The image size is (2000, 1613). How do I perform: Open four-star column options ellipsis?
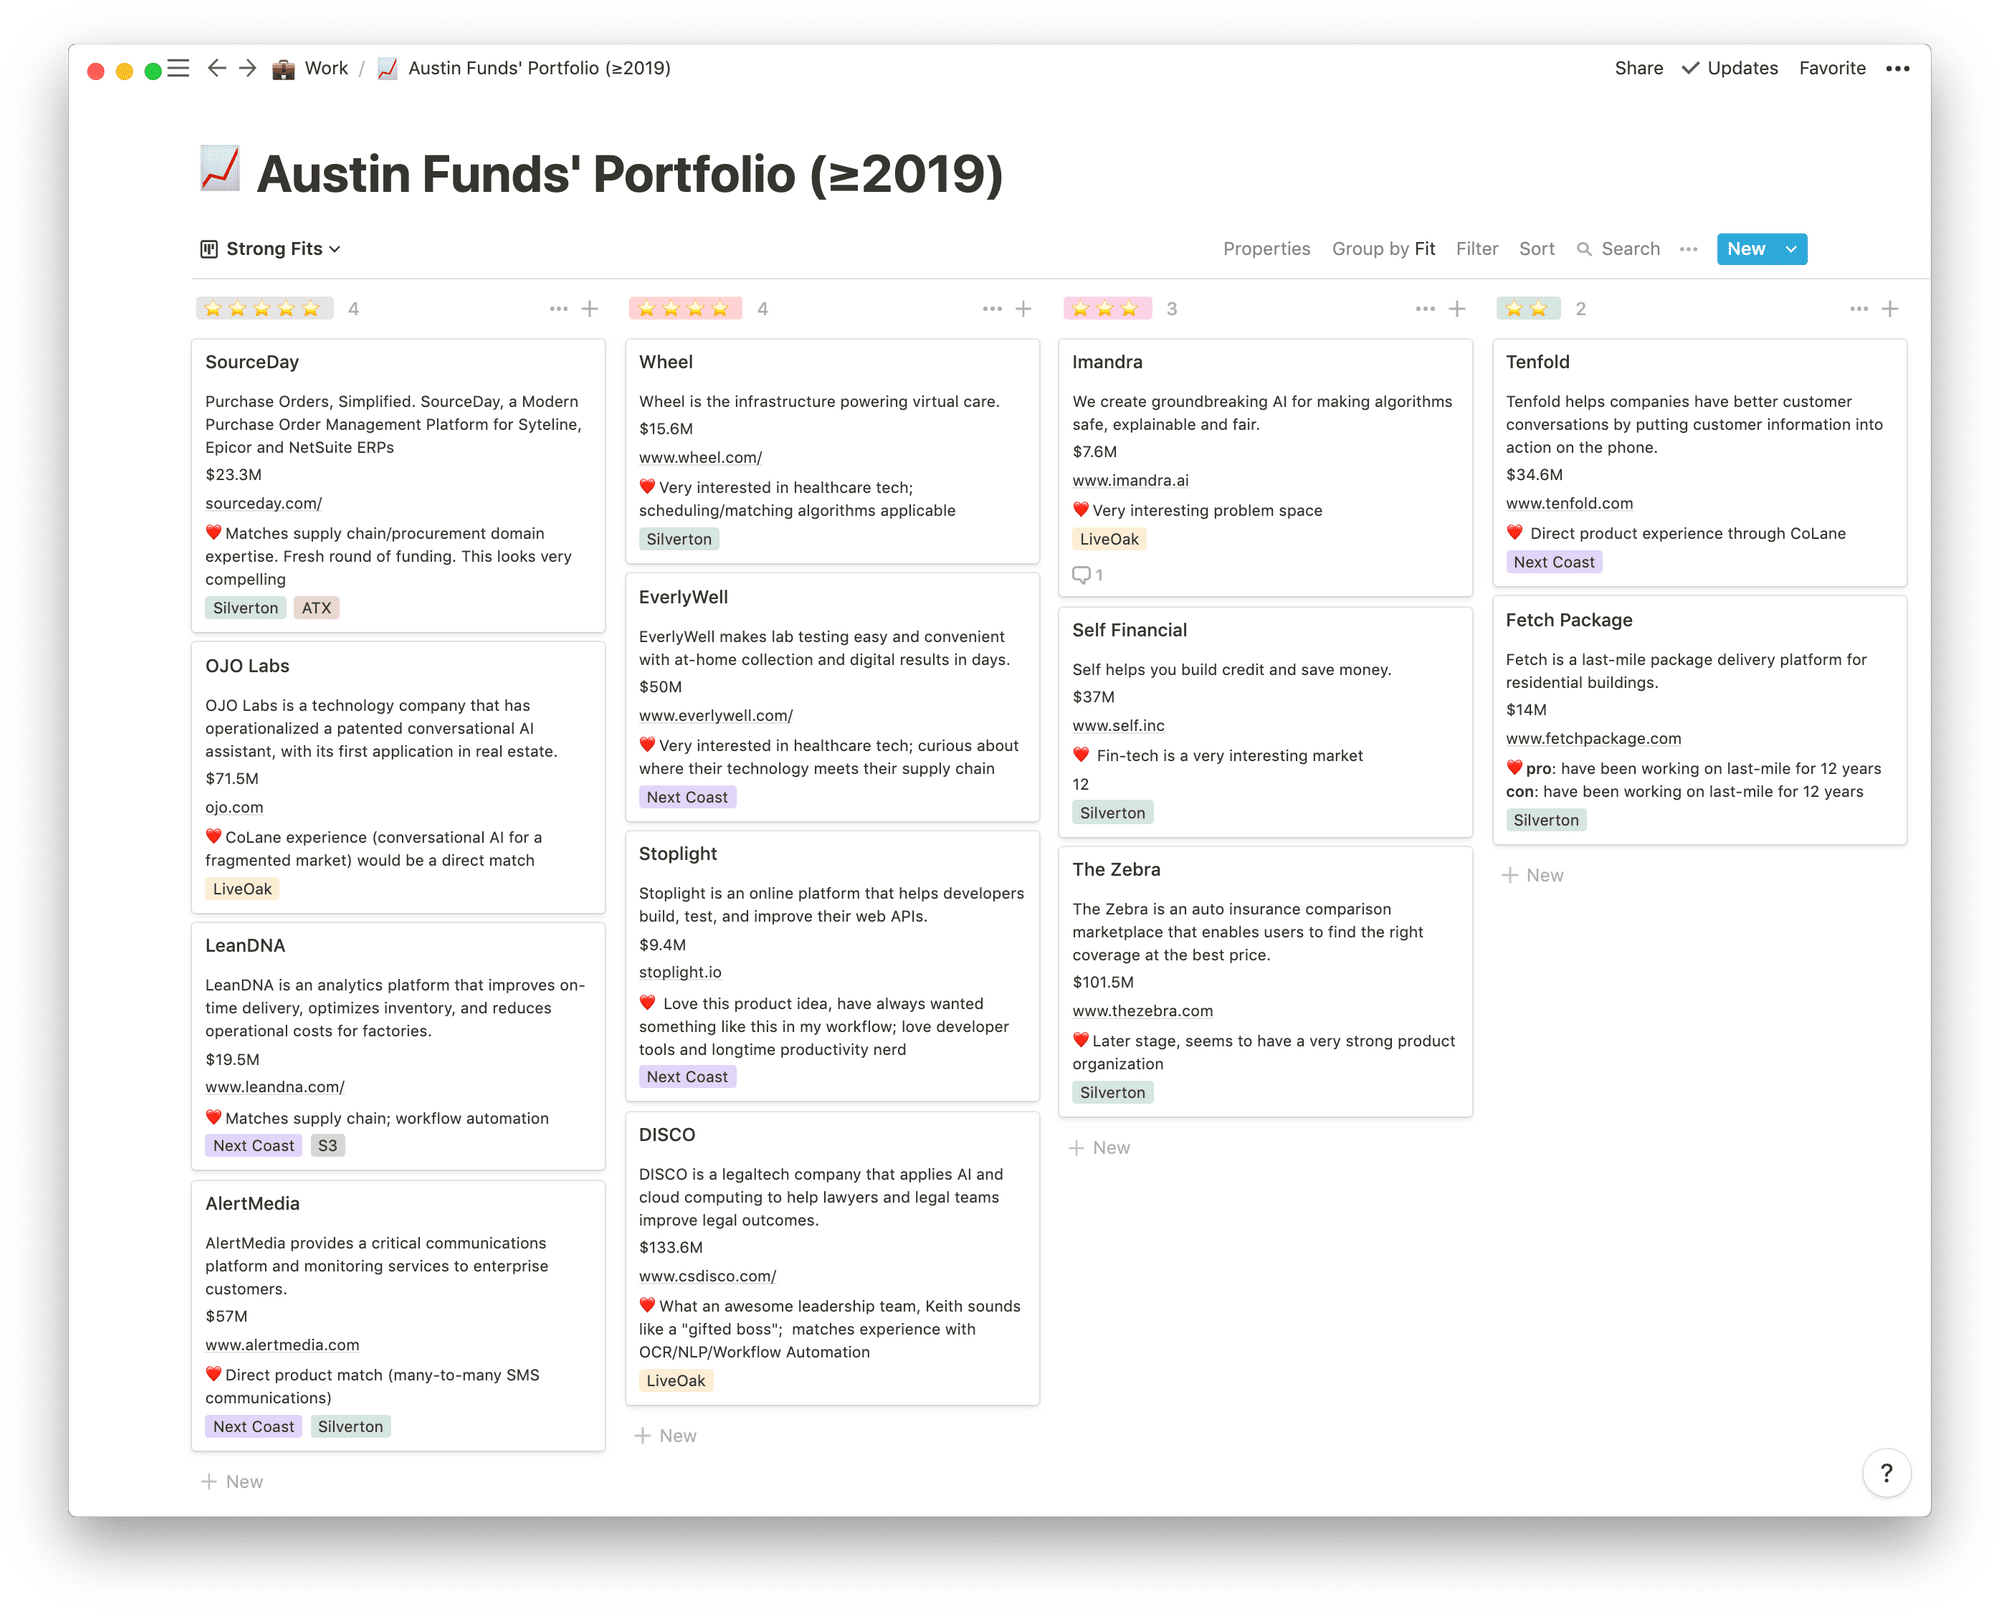(992, 309)
